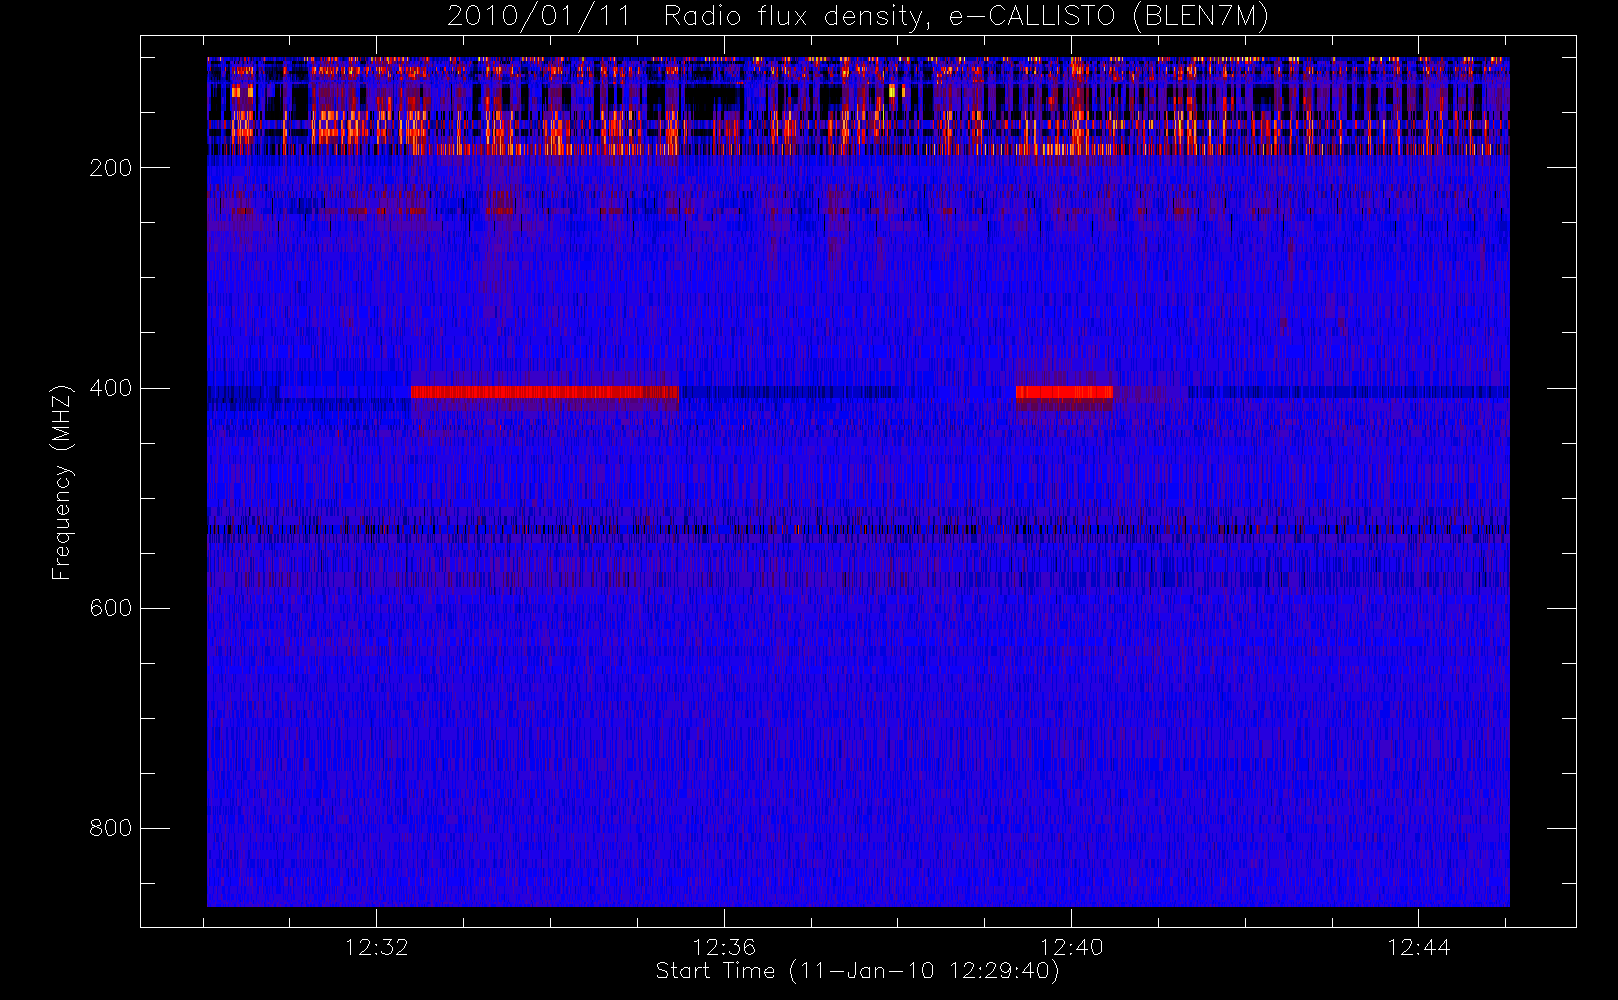The width and height of the screenshot is (1618, 1000).
Task: Click the 'Start Time (11-Jan-10 12:29:40)' label
Action: click(x=858, y=971)
